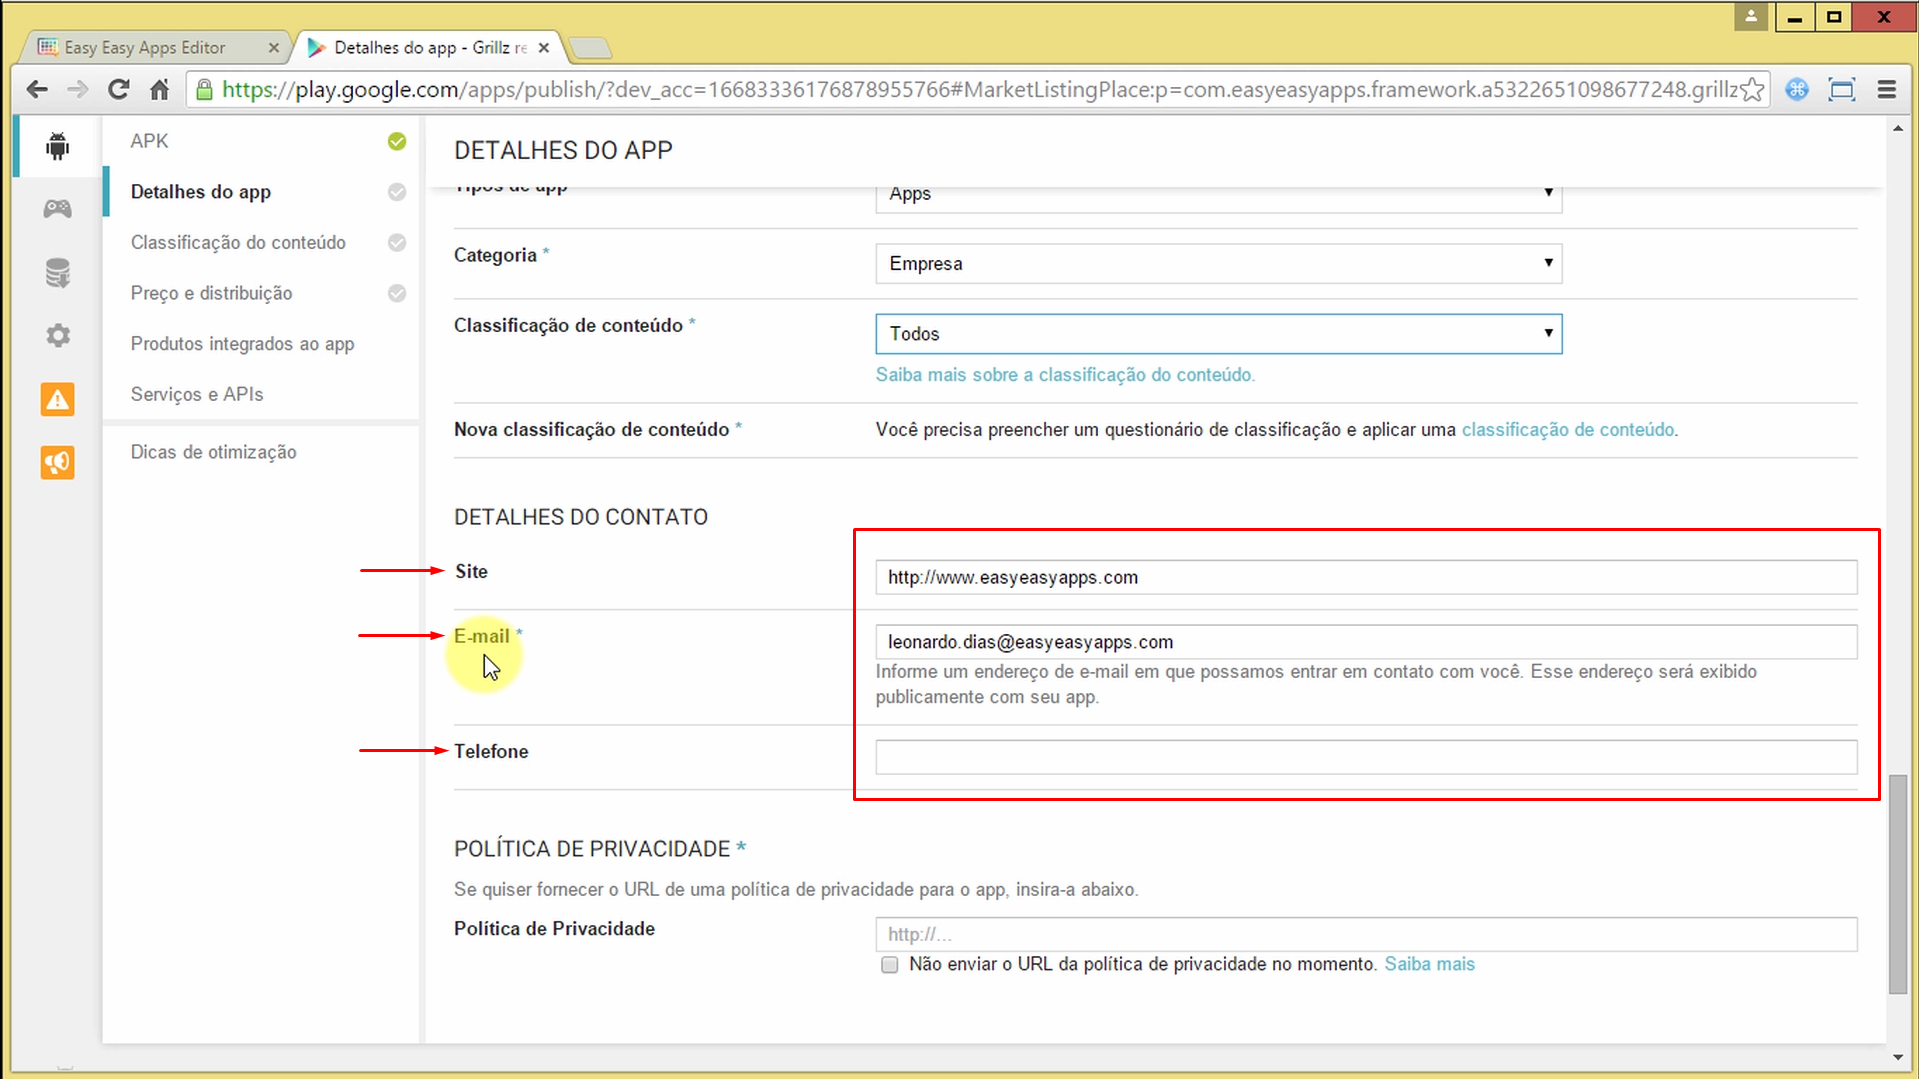Viewport: 1919px width, 1079px height.
Task: Open the orange alerts warning icon
Action: point(57,399)
